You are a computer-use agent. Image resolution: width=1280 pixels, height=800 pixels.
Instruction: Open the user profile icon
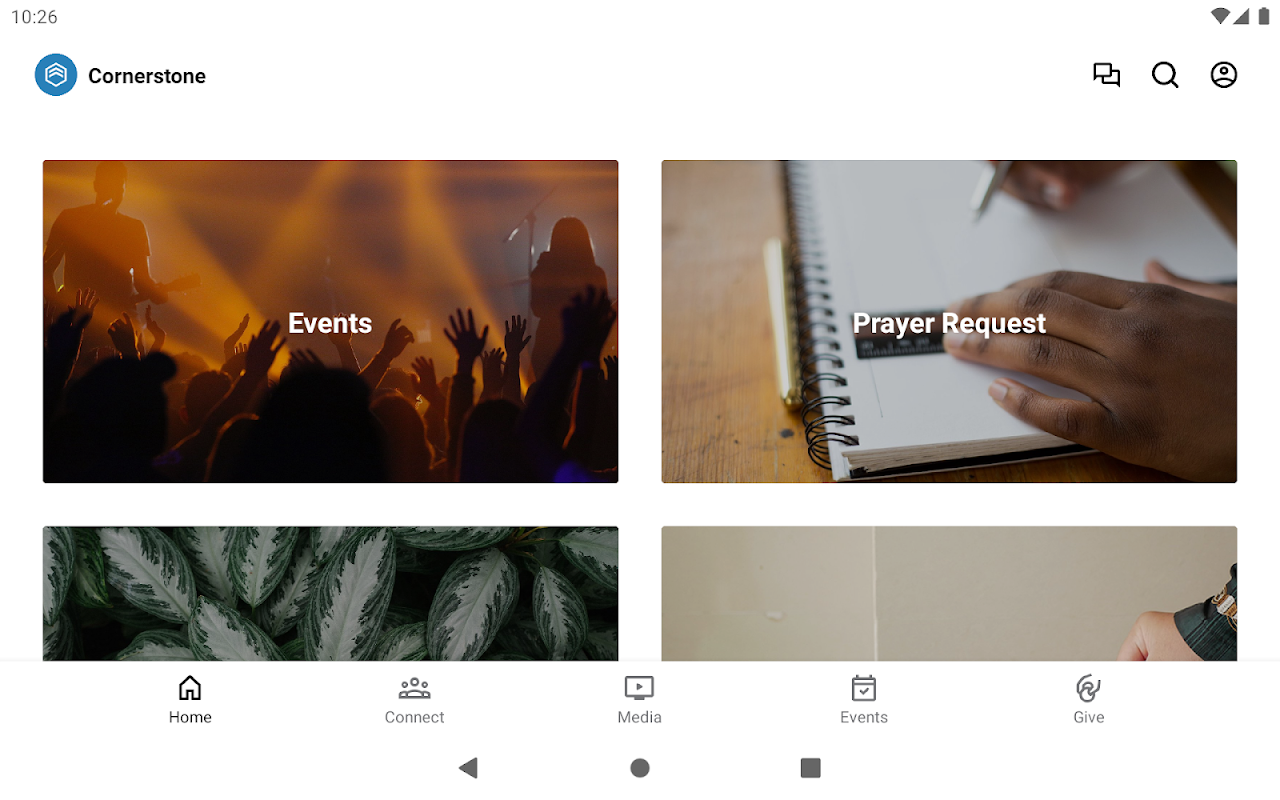1224,75
